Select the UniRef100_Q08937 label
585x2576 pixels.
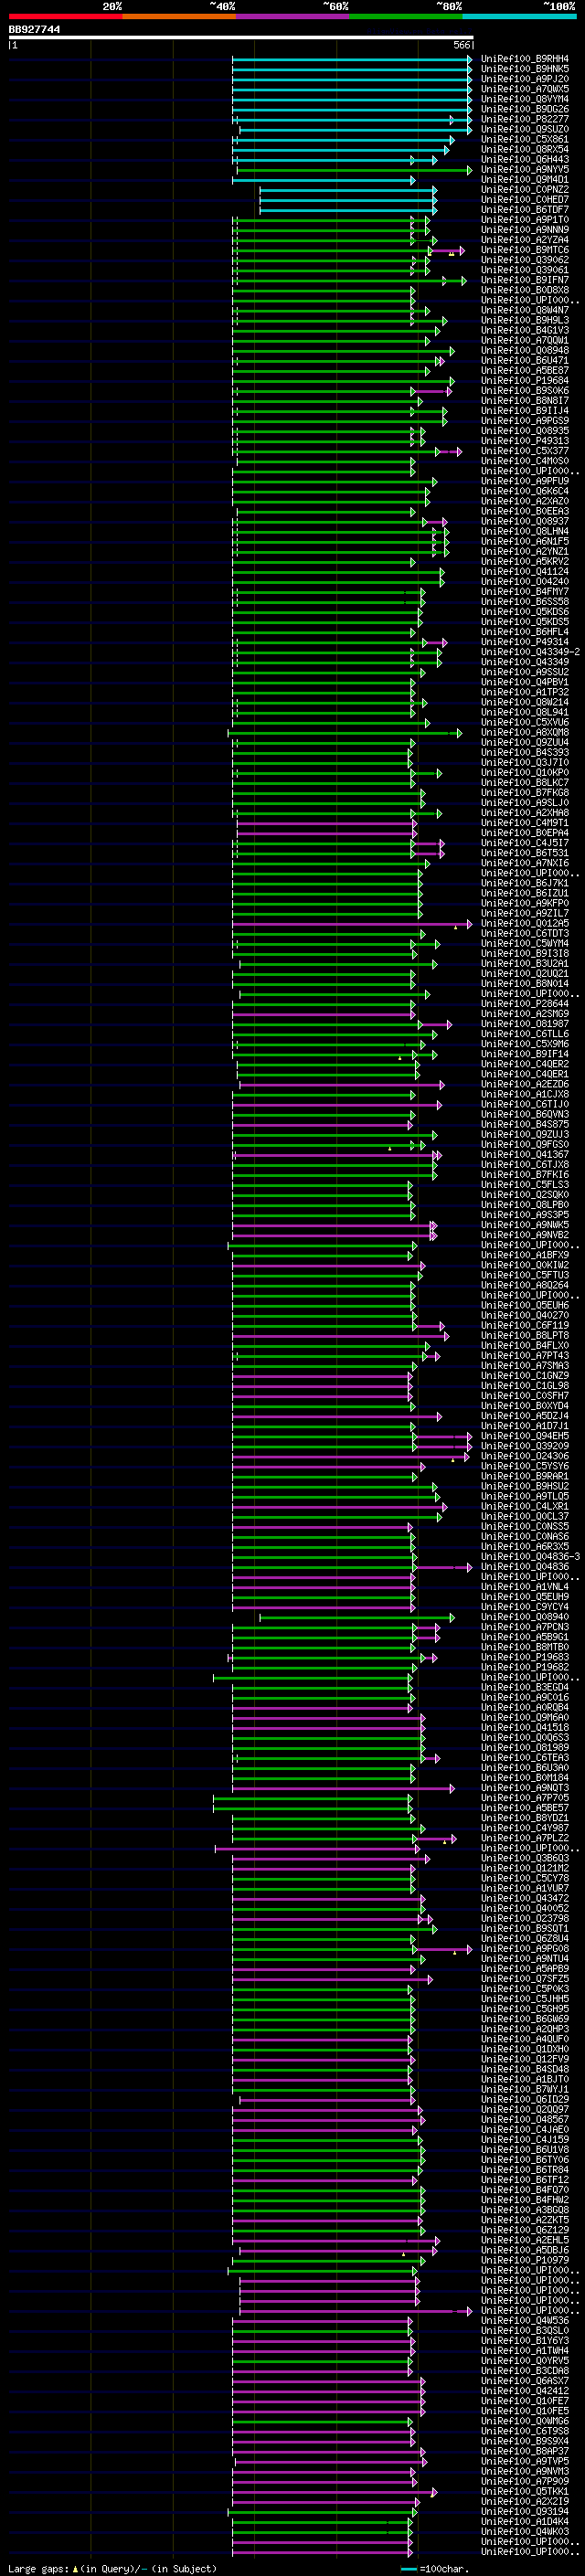525,521
